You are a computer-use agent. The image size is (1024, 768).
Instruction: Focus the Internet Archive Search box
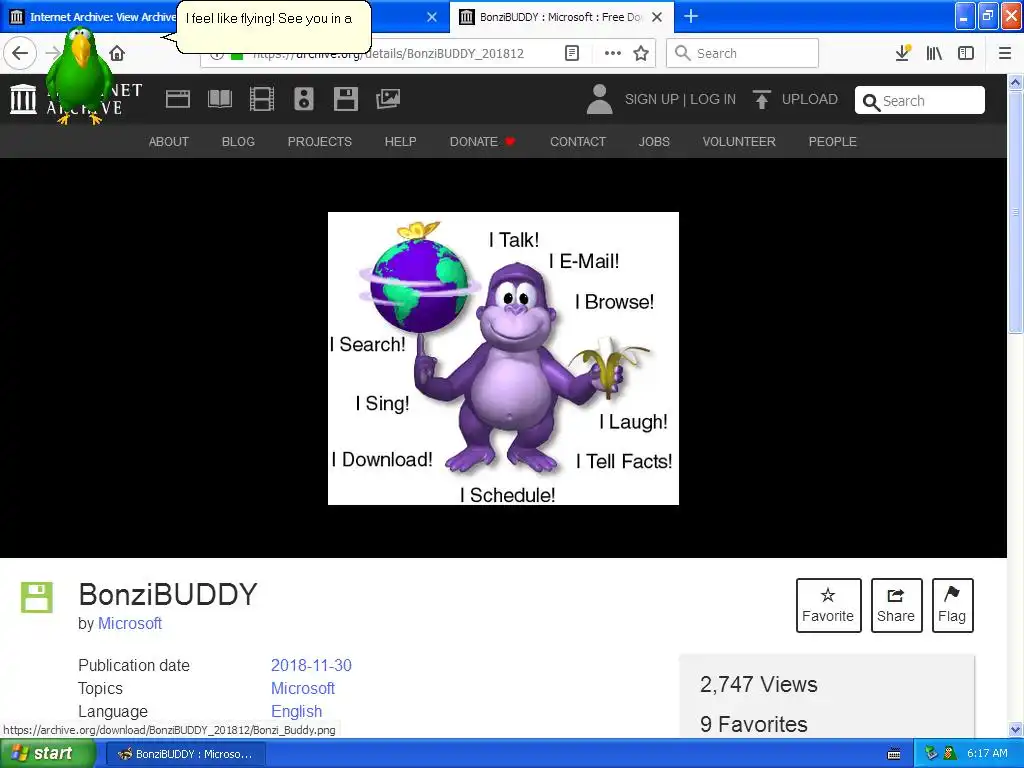click(x=920, y=101)
